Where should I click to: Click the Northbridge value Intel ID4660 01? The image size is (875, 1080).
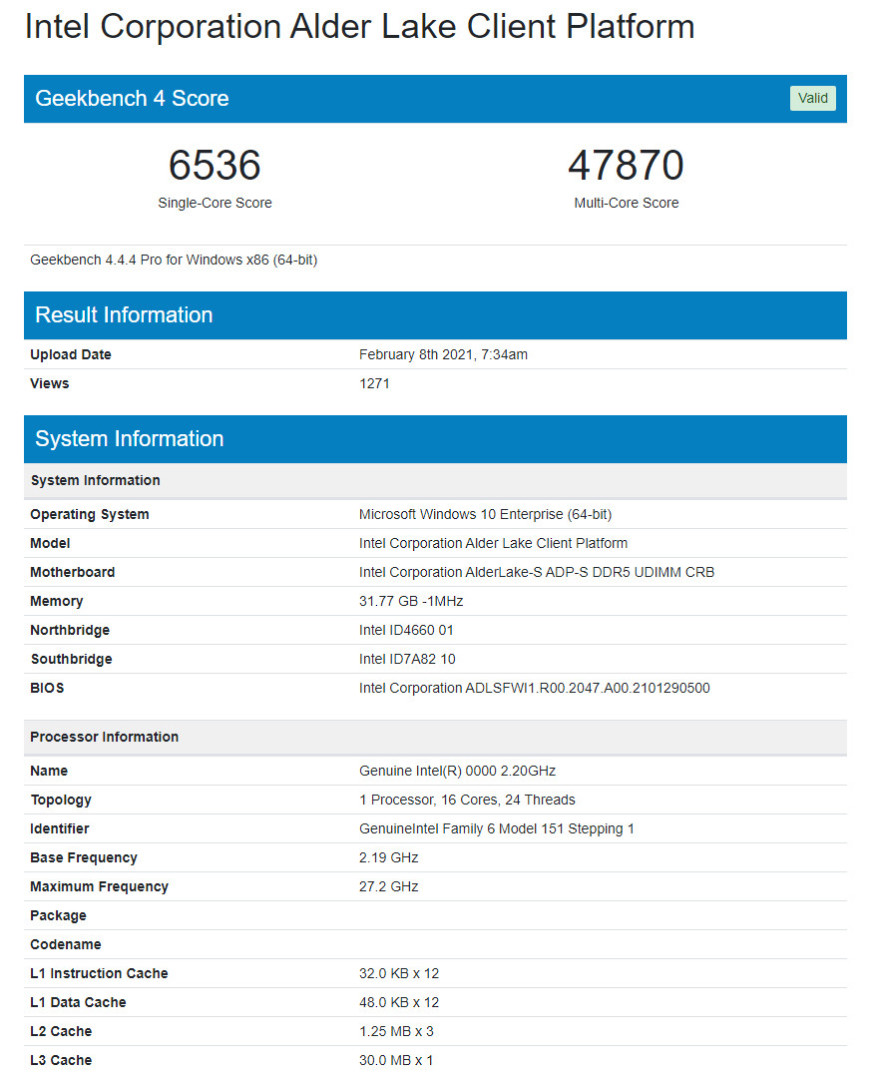pyautogui.click(x=406, y=631)
